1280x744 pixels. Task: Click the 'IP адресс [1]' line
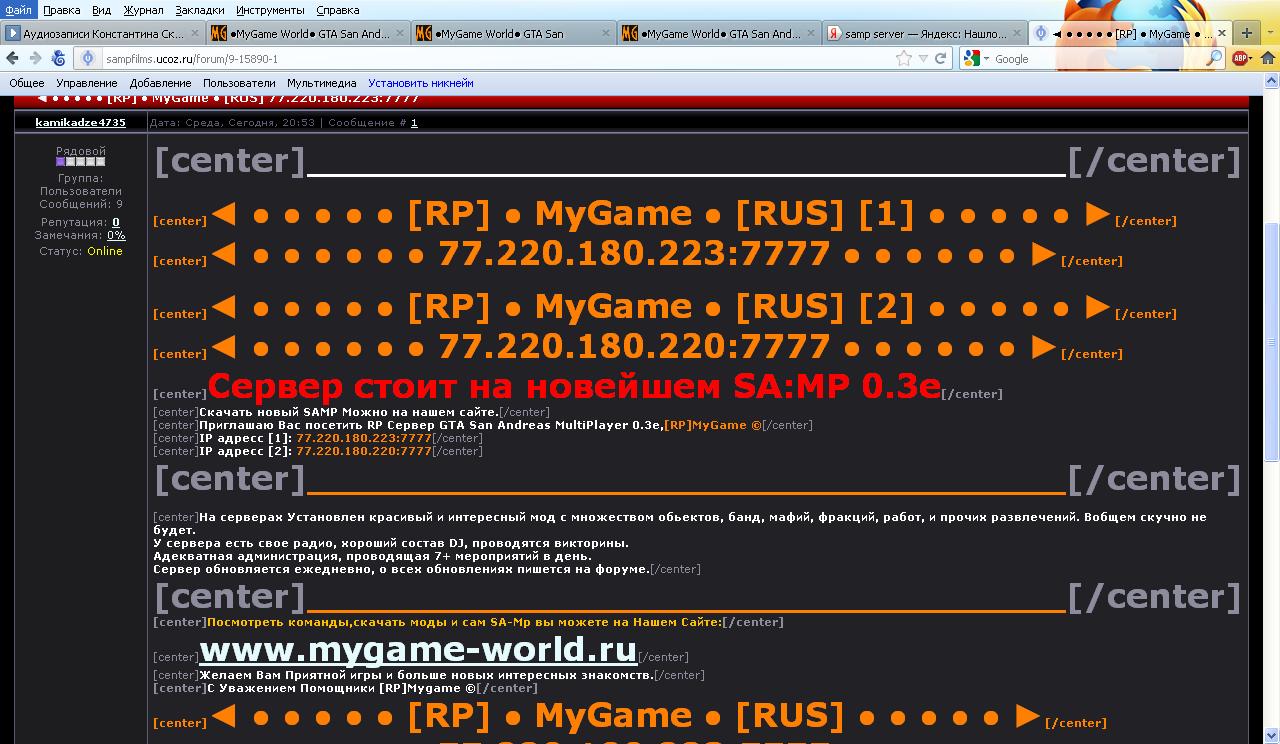point(315,438)
